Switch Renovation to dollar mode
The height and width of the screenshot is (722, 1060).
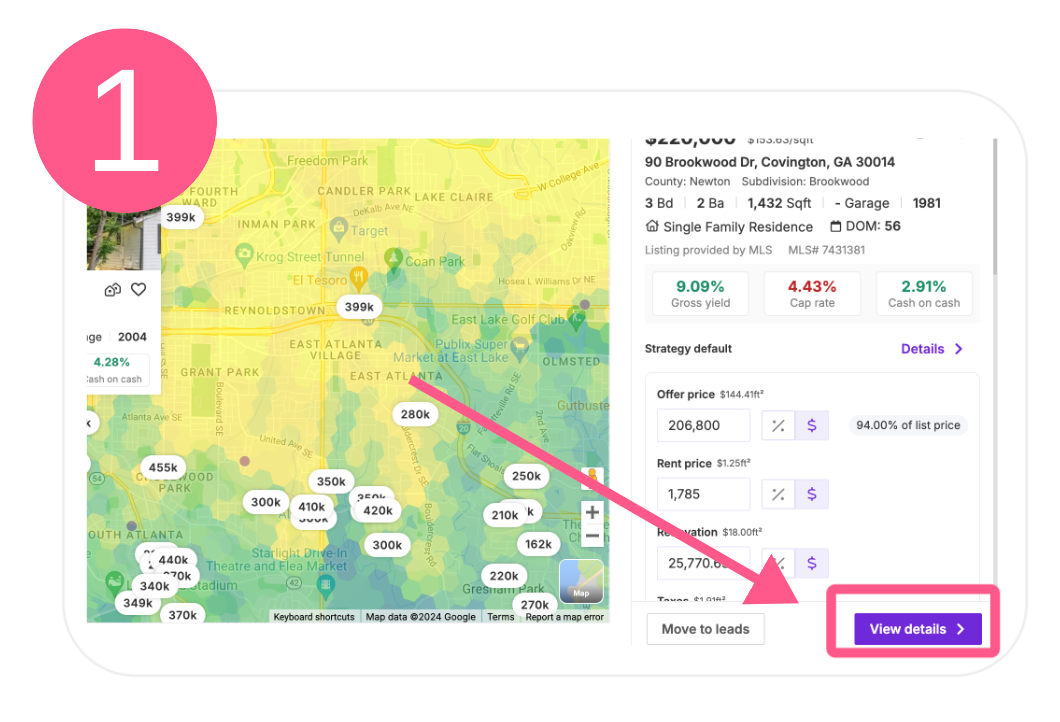[x=812, y=563]
